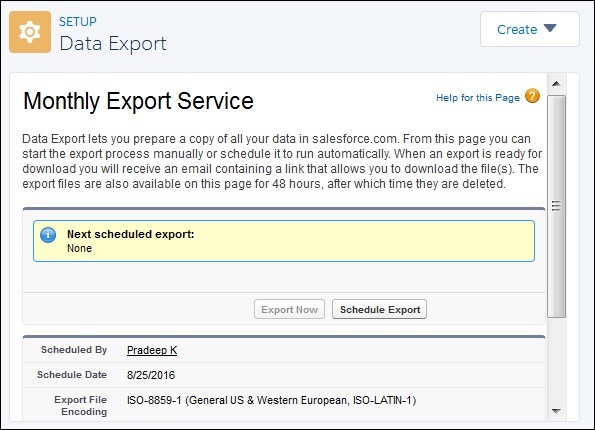Click the Scheduled By field label

74,350
